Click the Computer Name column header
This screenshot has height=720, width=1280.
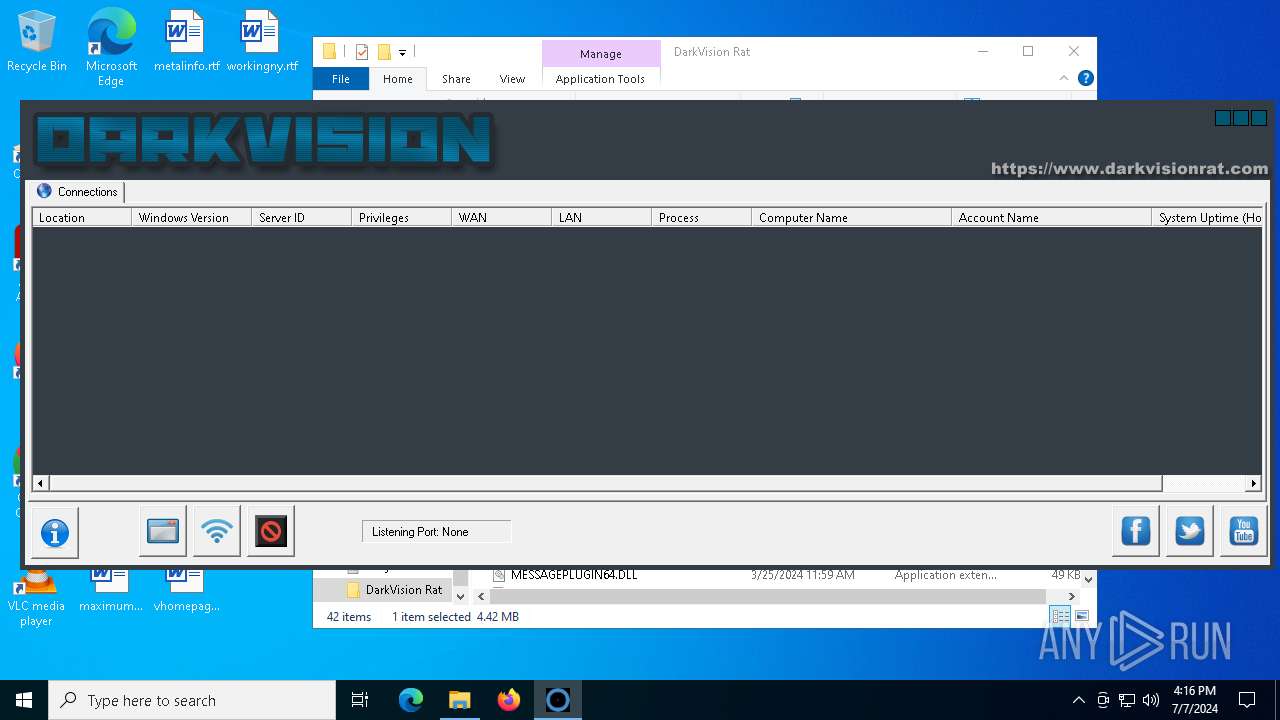coord(851,217)
